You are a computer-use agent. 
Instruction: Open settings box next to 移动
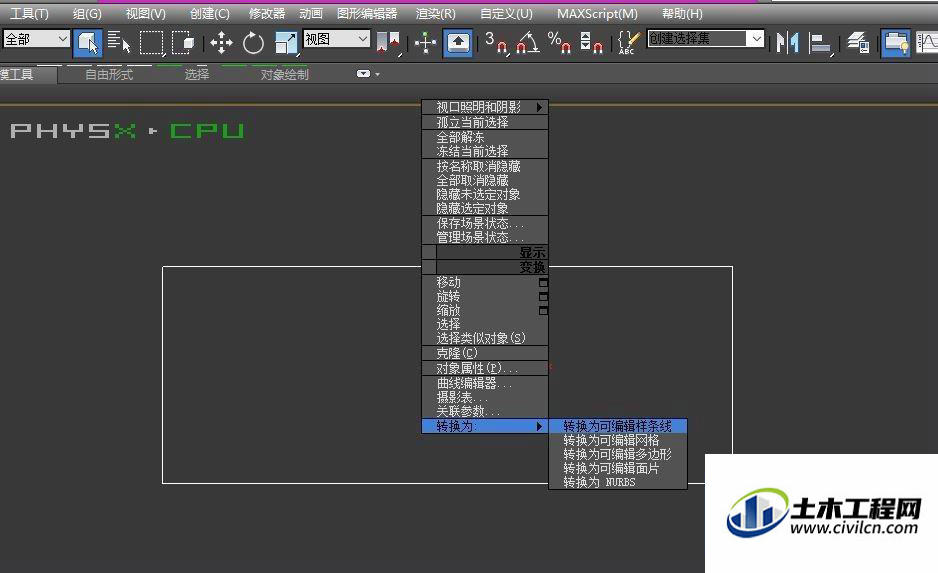pyautogui.click(x=543, y=282)
